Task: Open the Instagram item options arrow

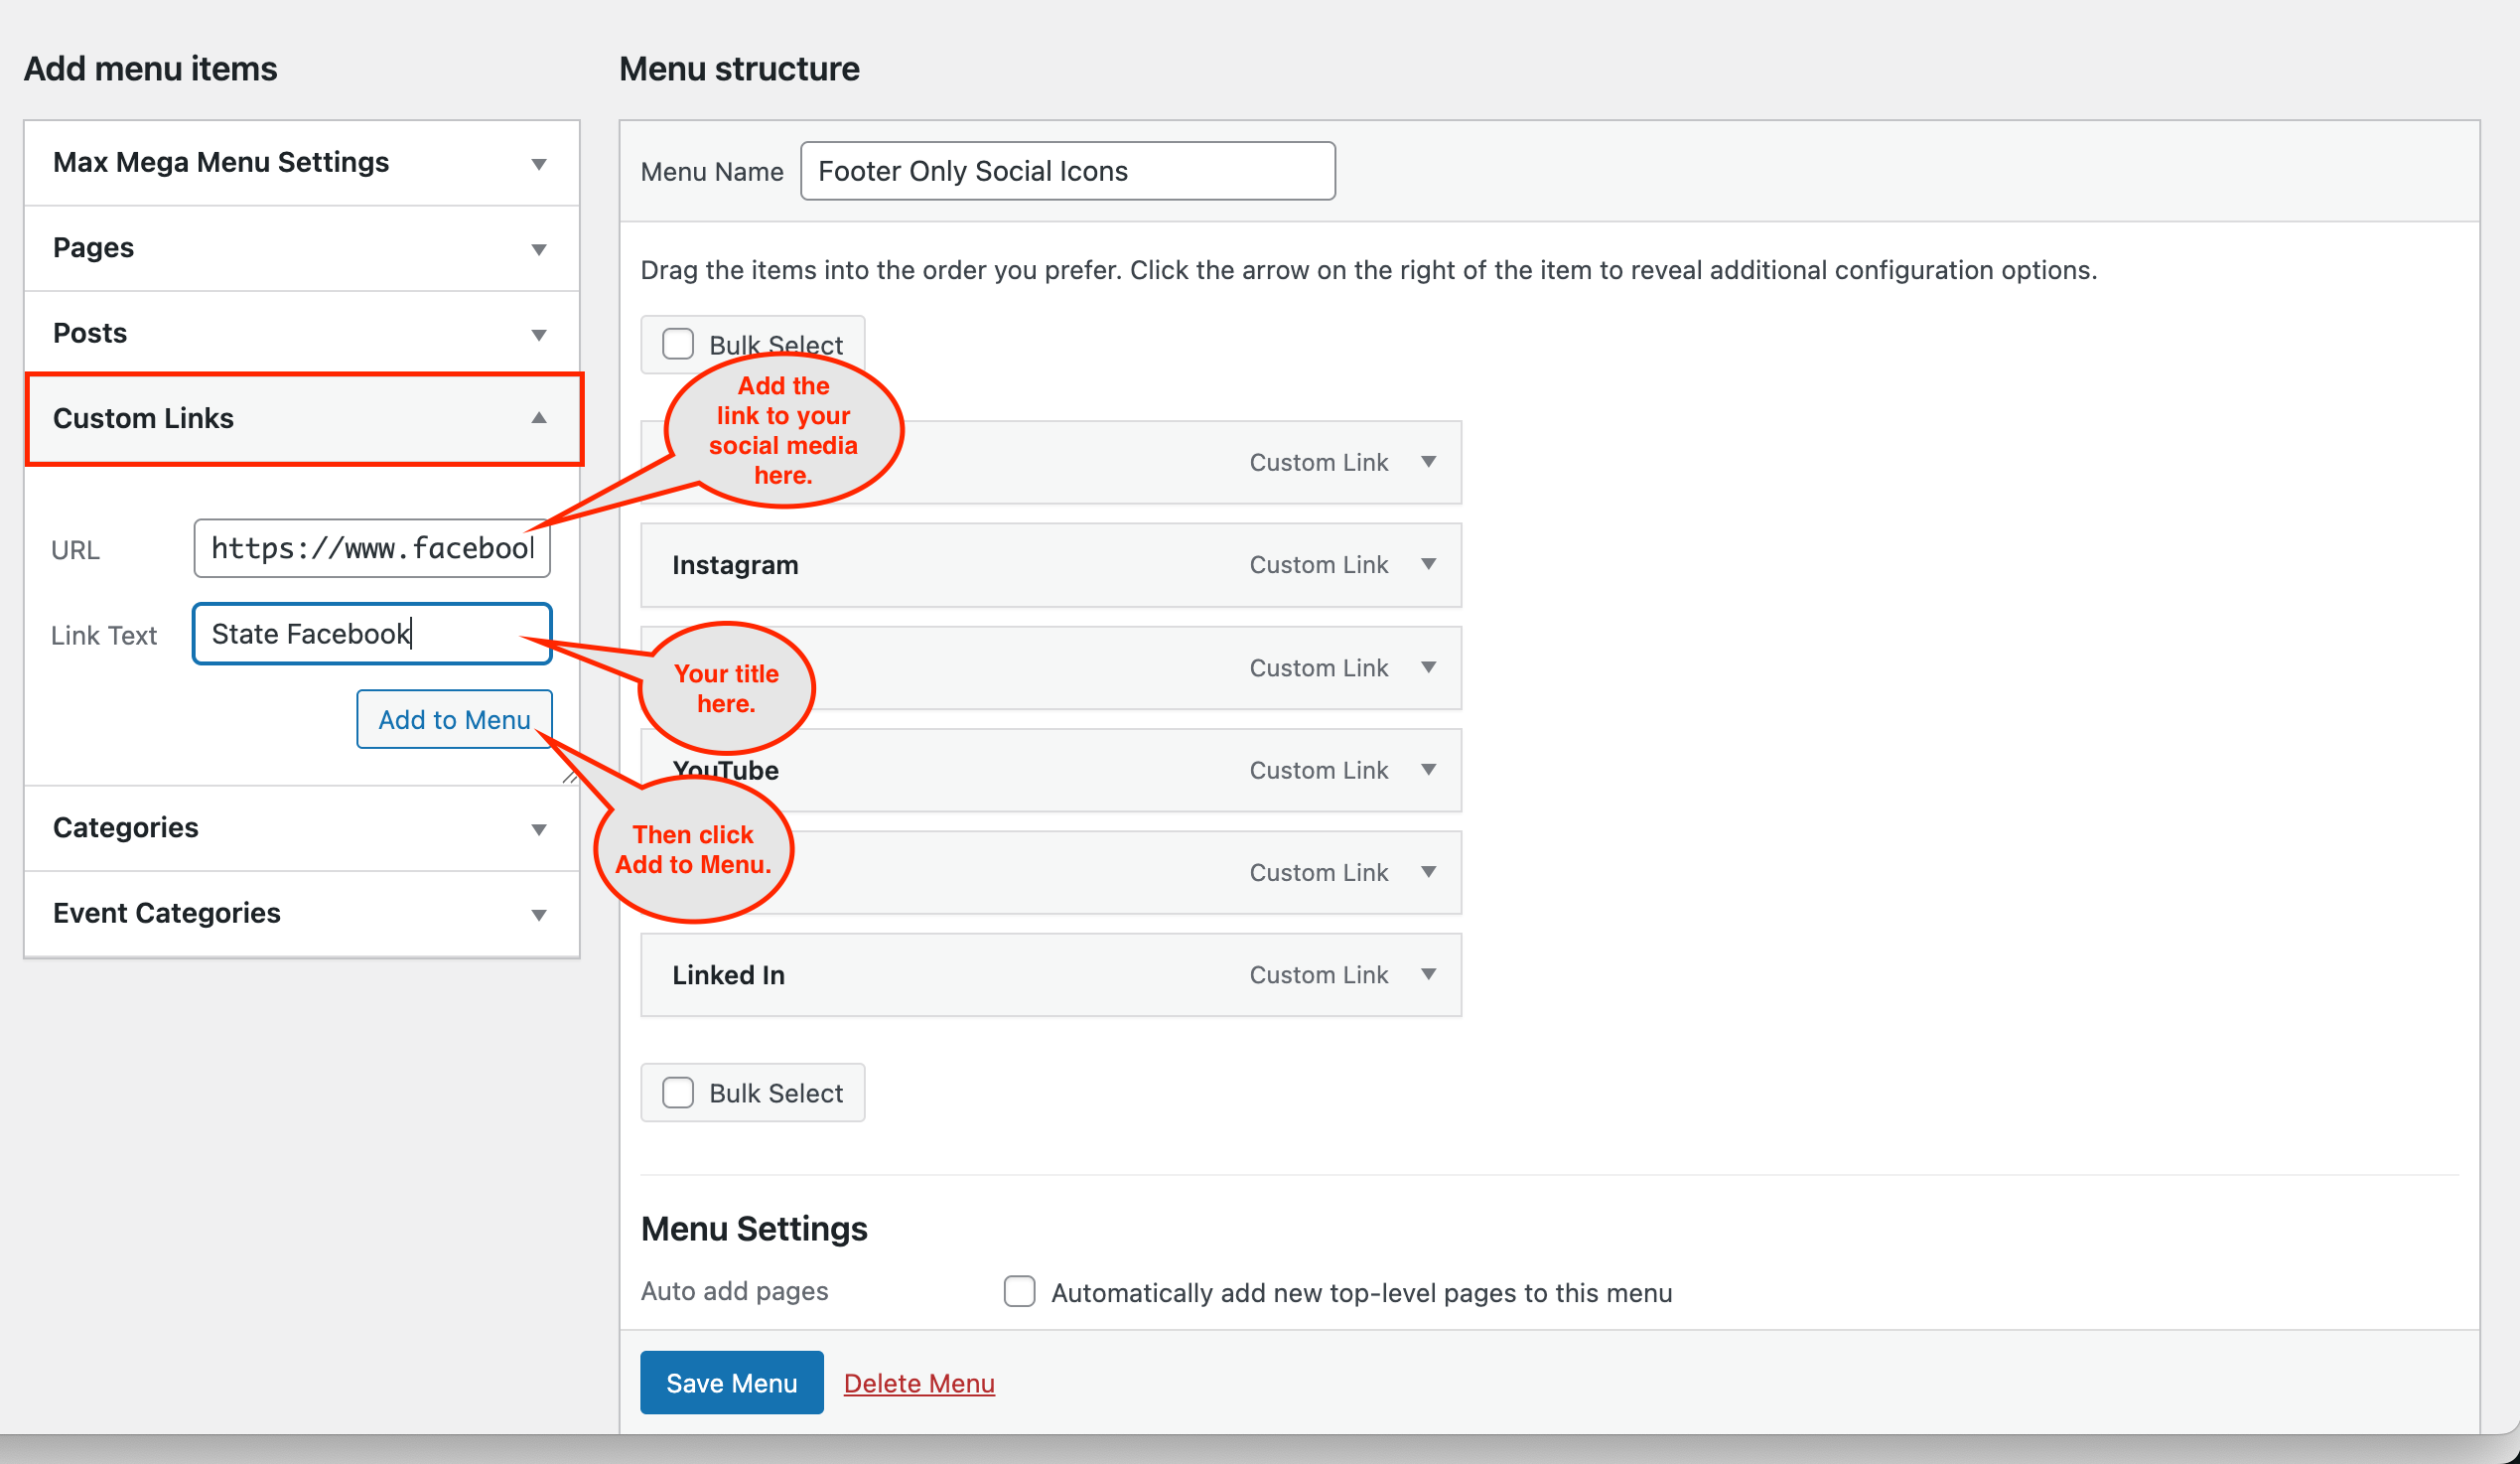Action: [1428, 564]
